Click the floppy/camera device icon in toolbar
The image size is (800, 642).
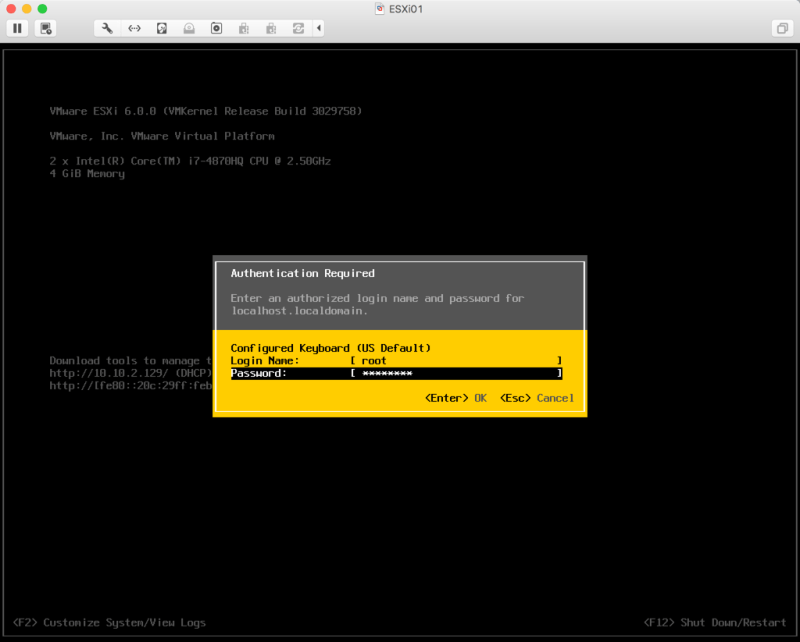tap(216, 28)
